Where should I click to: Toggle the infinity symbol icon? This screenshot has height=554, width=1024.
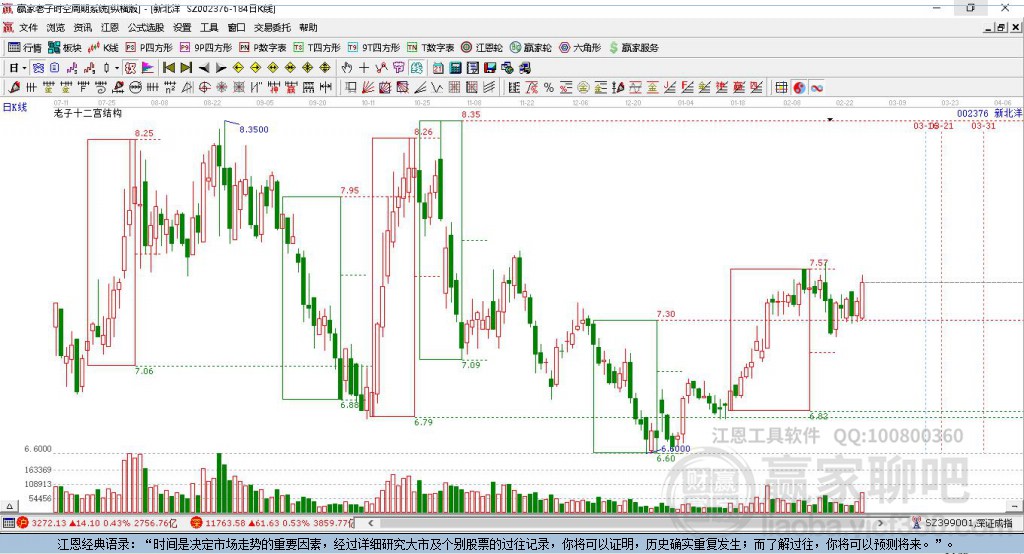[x=816, y=88]
